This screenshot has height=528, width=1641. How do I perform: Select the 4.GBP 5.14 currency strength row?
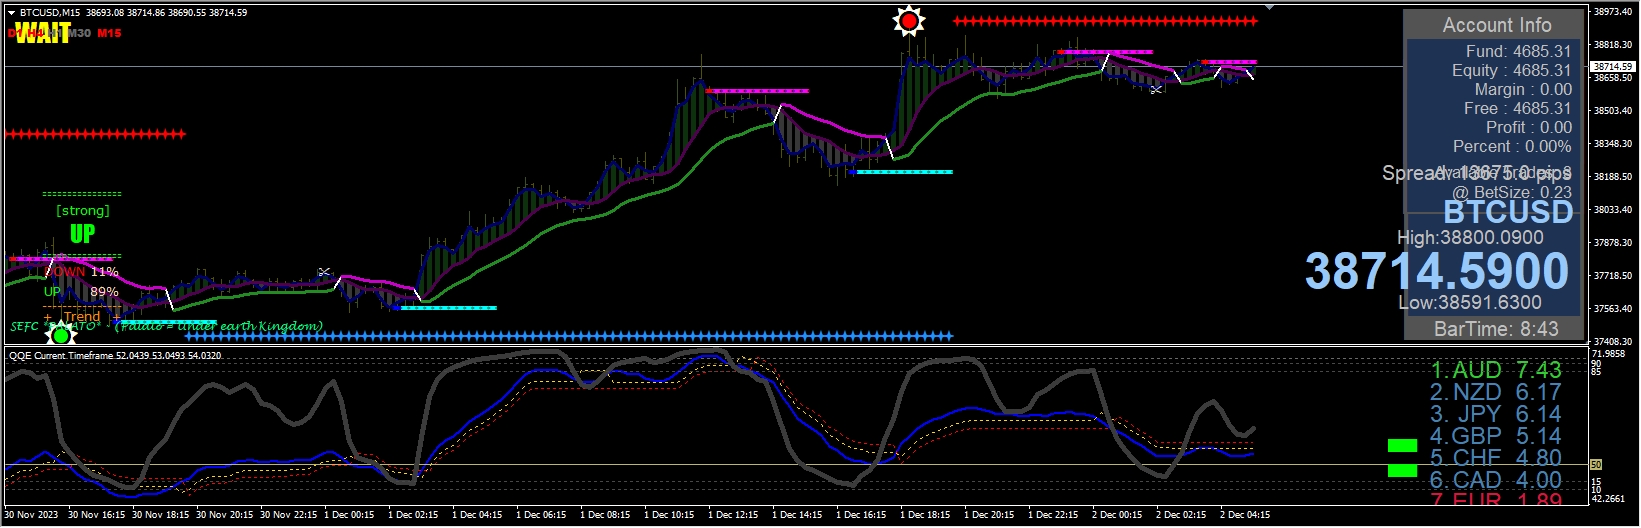[x=1496, y=436]
